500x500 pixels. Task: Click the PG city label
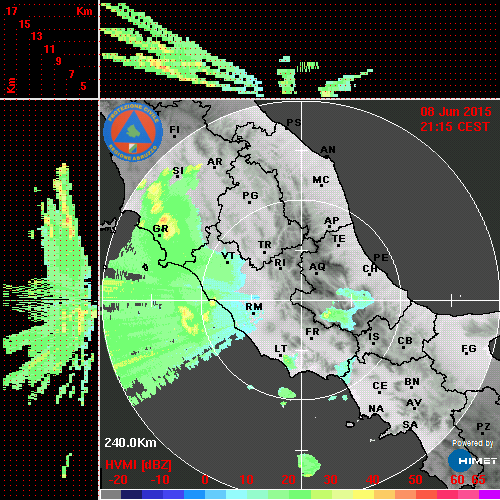click(x=250, y=195)
